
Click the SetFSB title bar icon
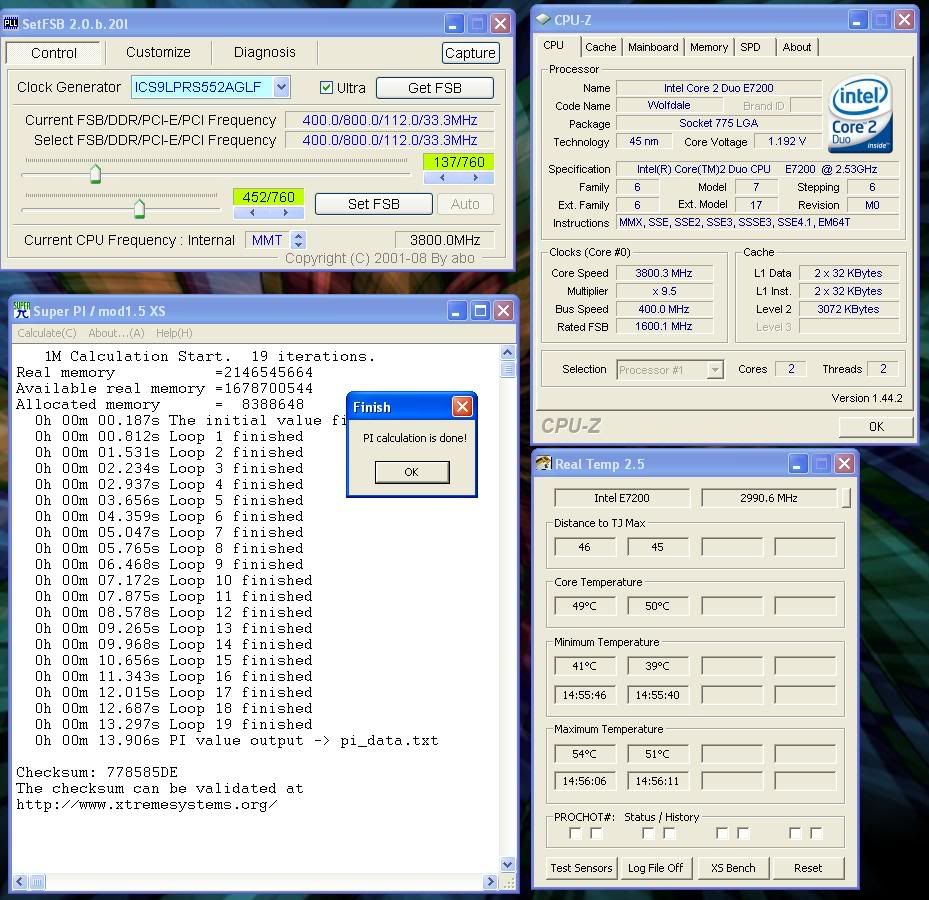pyautogui.click(x=11, y=24)
